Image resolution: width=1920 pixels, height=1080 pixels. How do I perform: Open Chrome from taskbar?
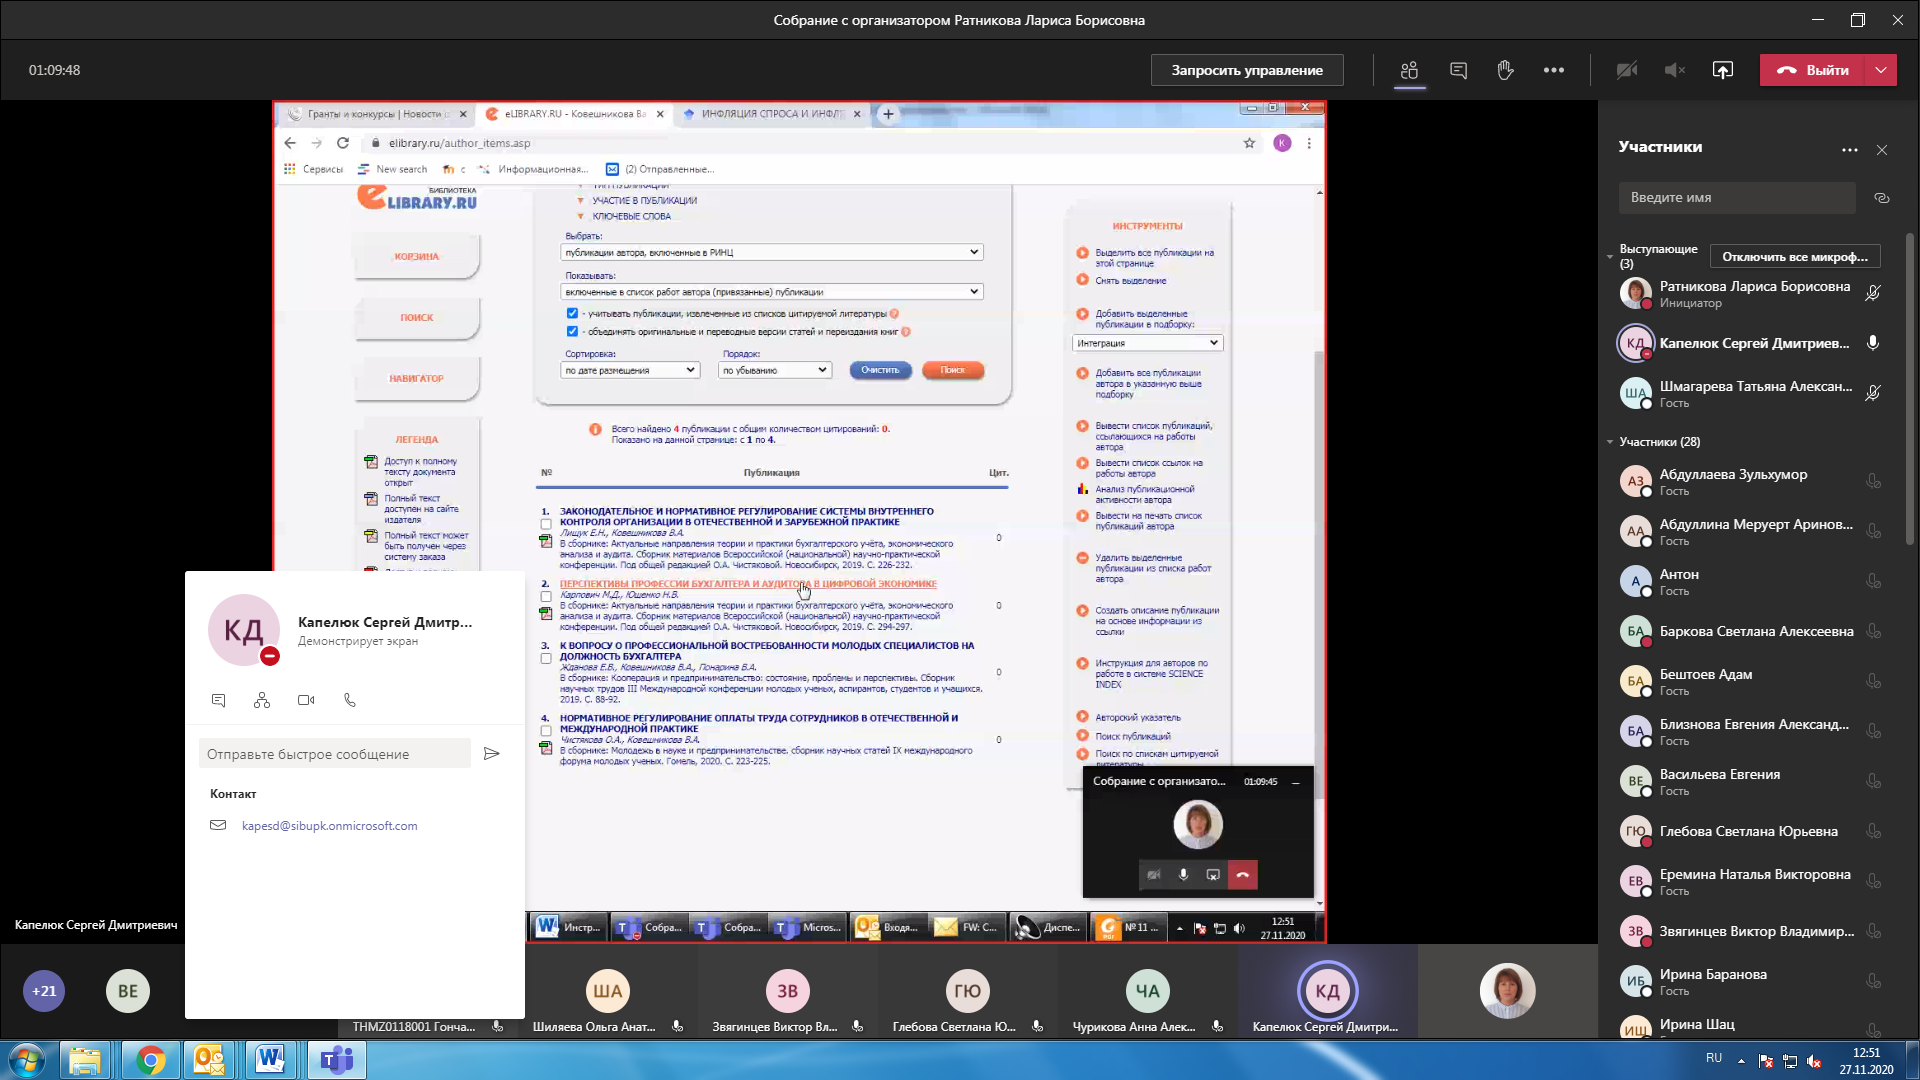(x=150, y=1060)
